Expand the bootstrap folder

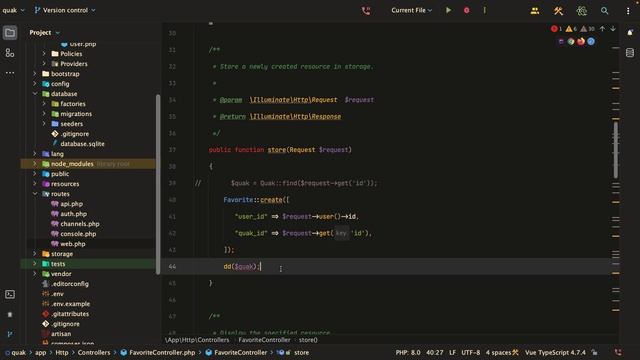35,74
